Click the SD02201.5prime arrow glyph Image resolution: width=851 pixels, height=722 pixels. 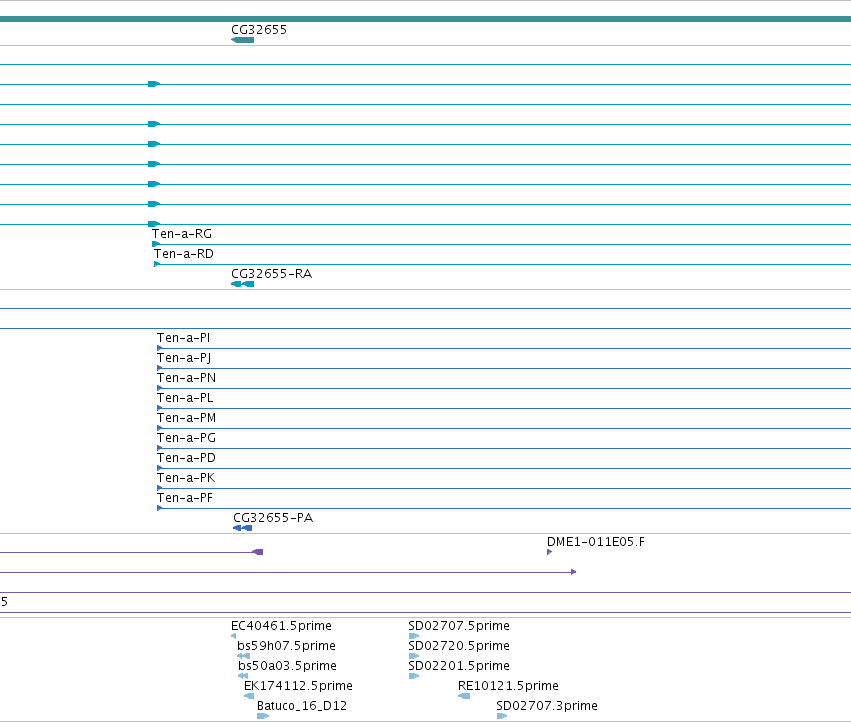414,676
